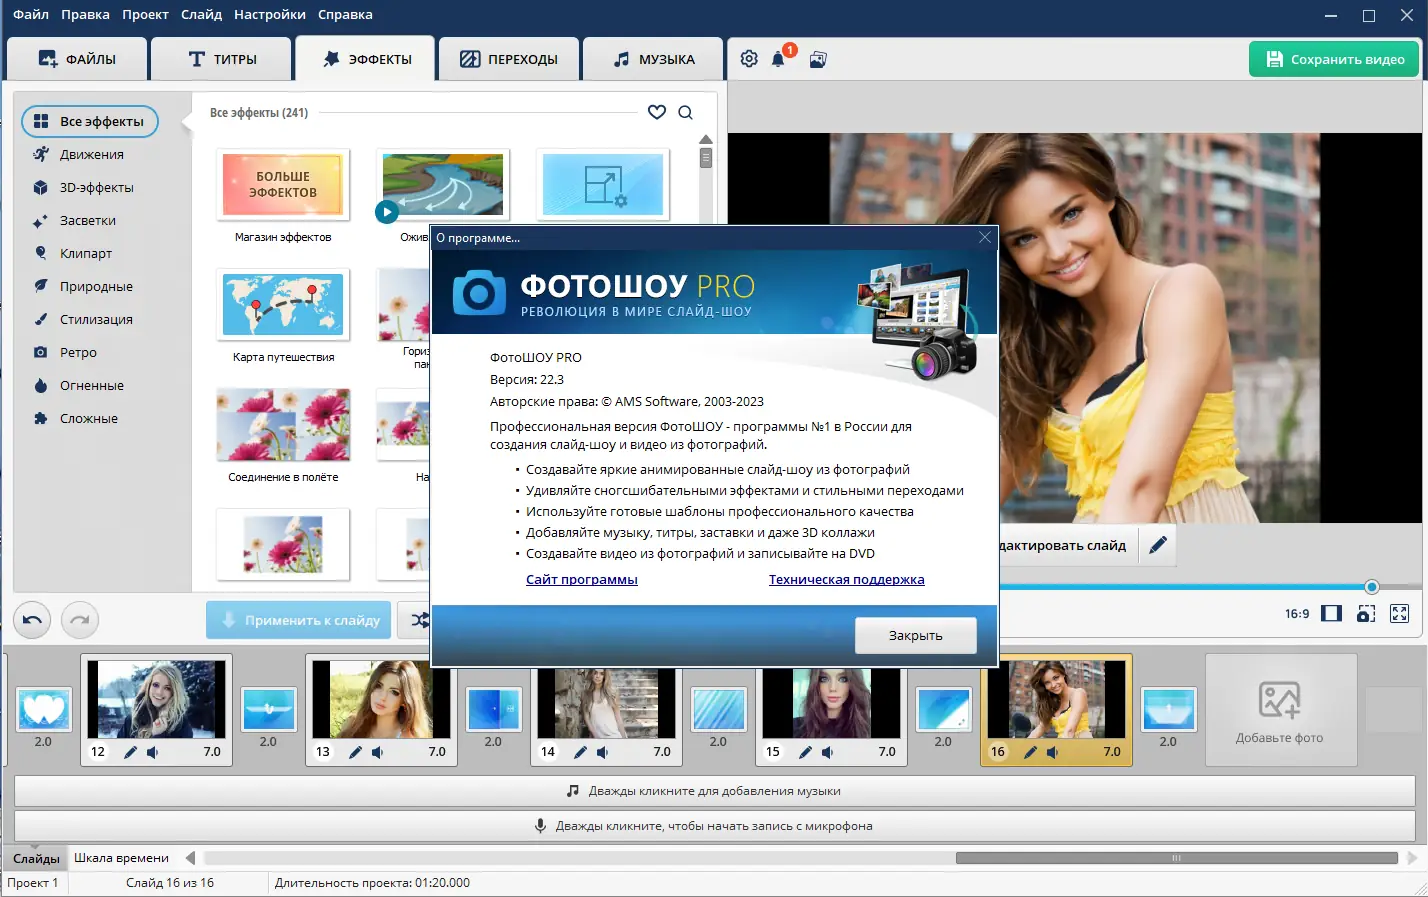Switch to the ТИТРЫ tab
The image size is (1428, 897).
click(x=222, y=59)
